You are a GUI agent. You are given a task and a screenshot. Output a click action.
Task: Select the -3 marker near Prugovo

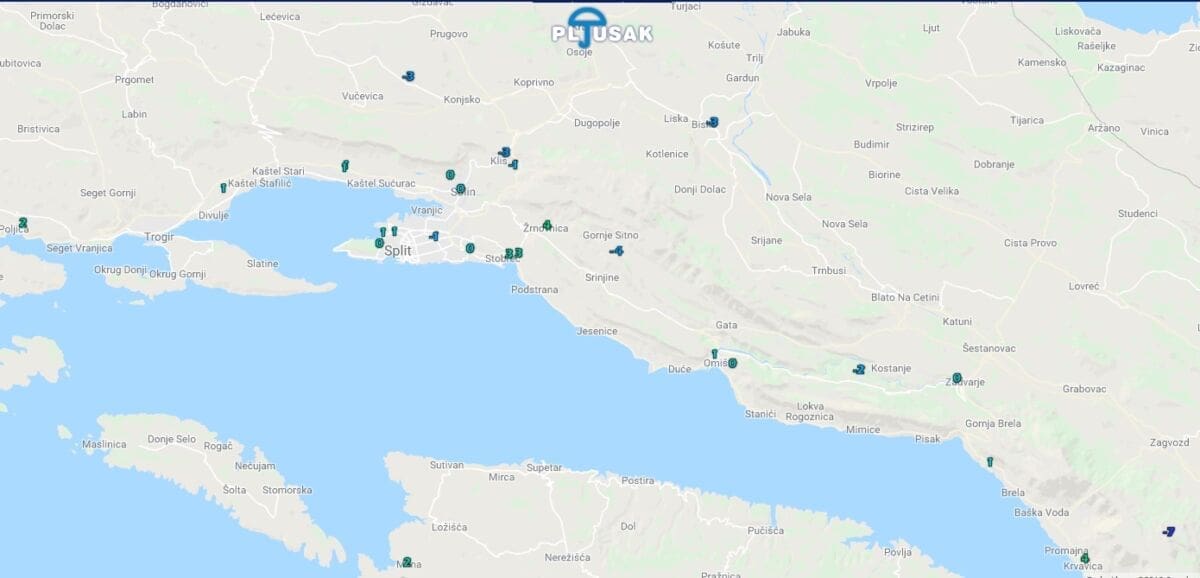pos(408,76)
